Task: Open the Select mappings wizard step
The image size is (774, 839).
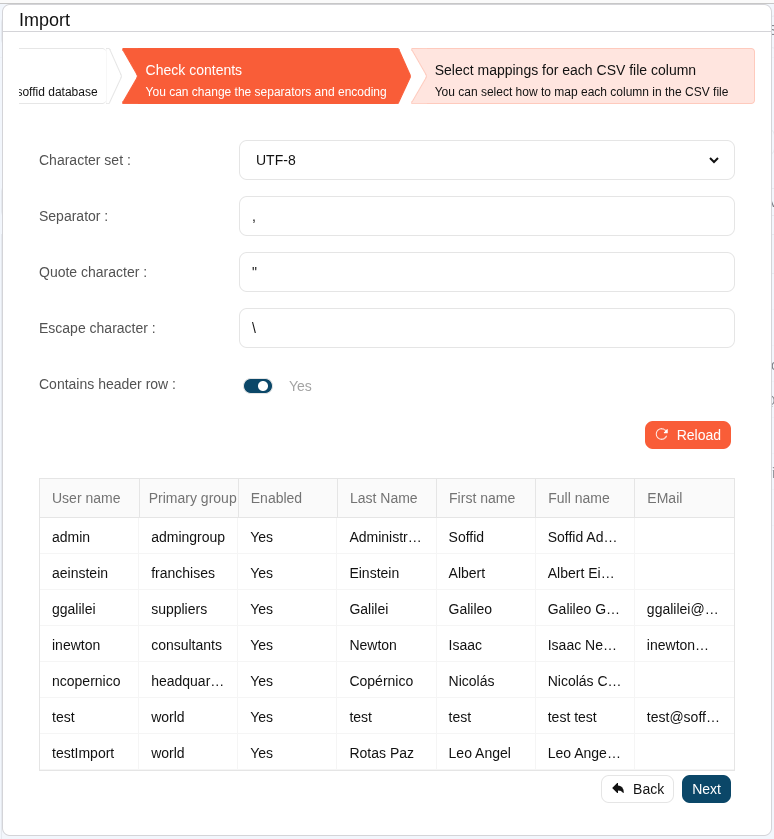Action: [582, 77]
